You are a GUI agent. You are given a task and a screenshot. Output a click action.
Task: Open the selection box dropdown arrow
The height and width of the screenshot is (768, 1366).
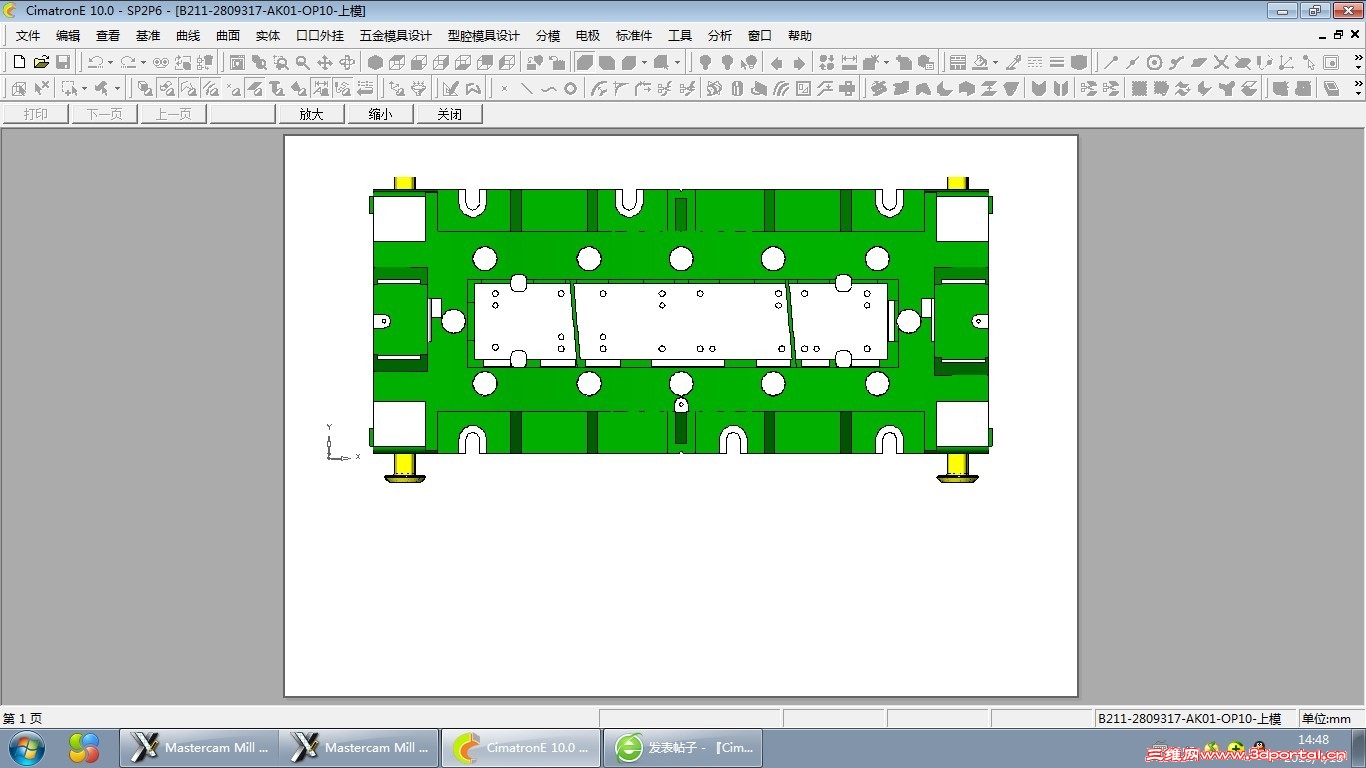[84, 88]
